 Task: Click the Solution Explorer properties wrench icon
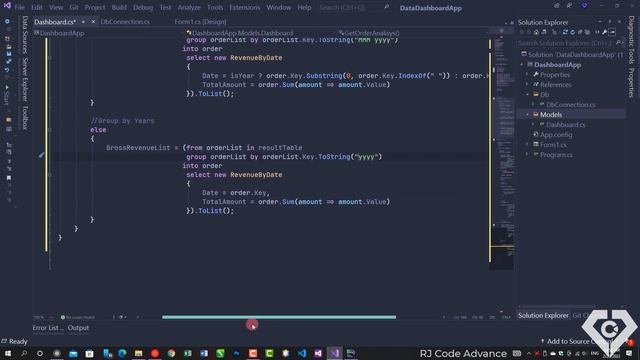pos(604,32)
